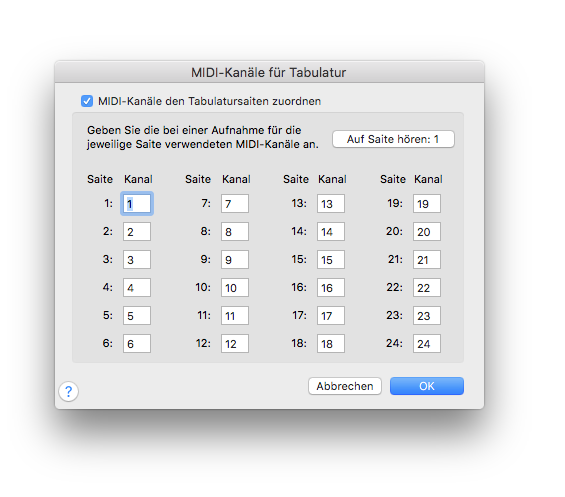Click the Auf Saite hören: 1 button
565x497 pixels.
pos(393,139)
